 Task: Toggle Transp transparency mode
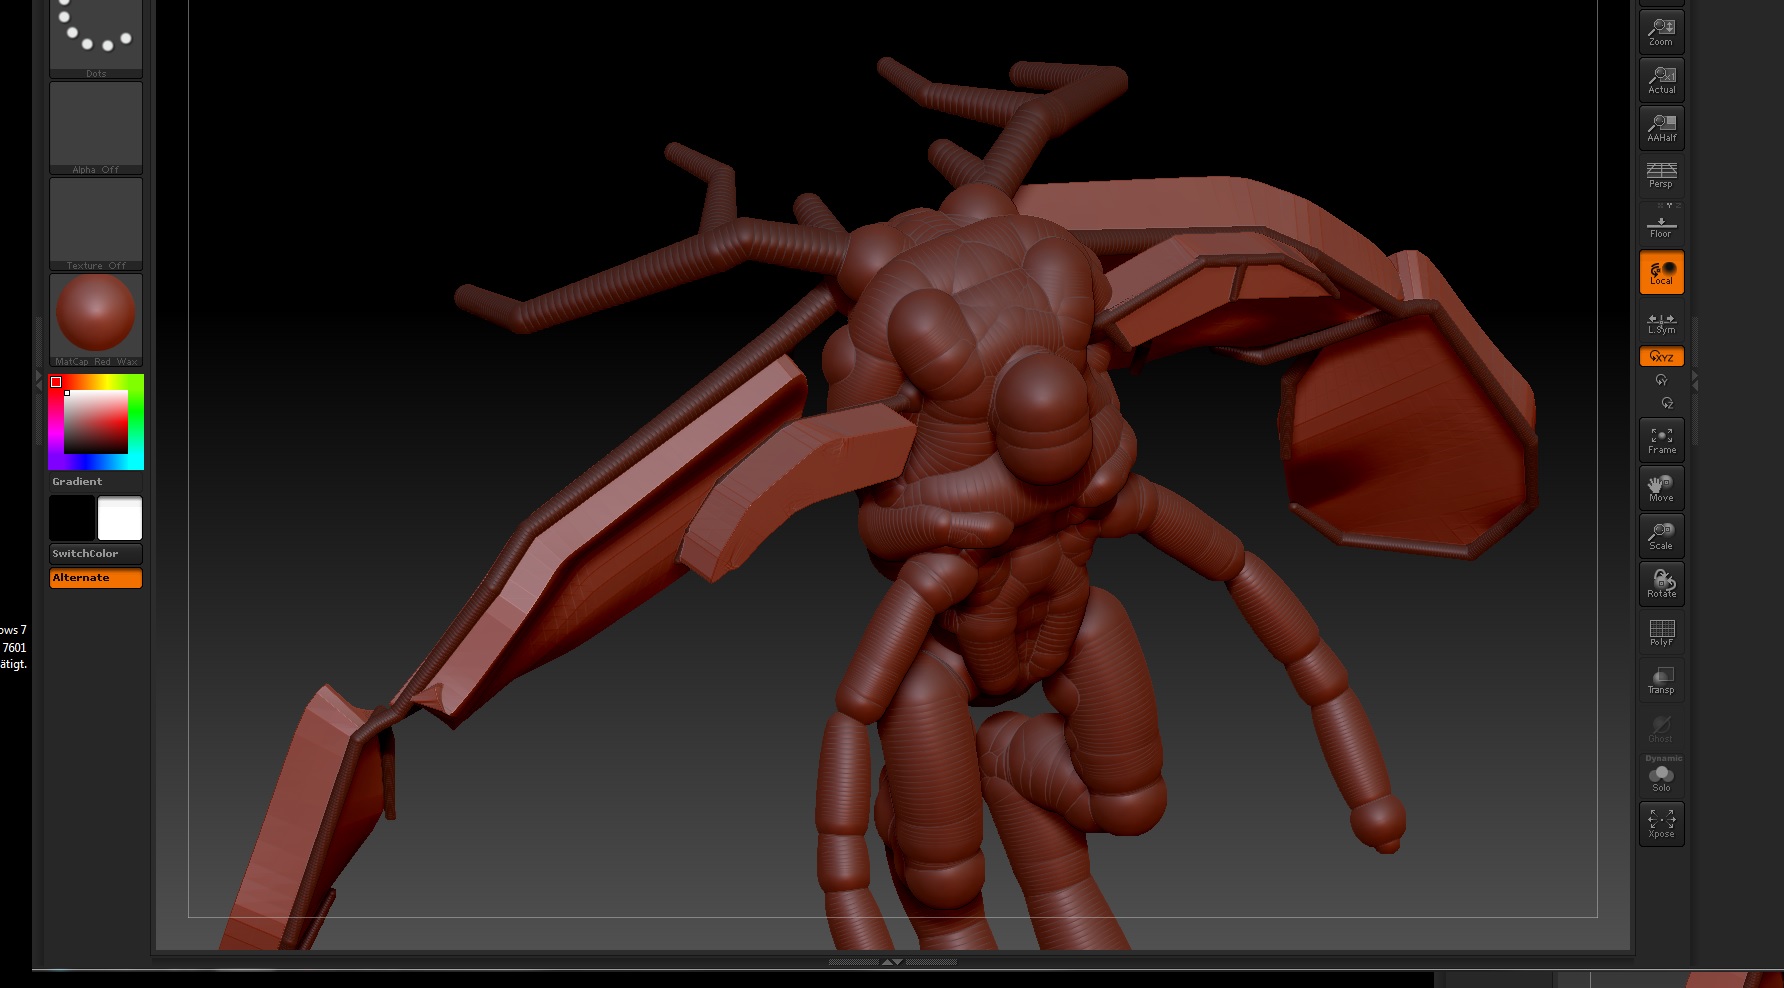pos(1661,680)
